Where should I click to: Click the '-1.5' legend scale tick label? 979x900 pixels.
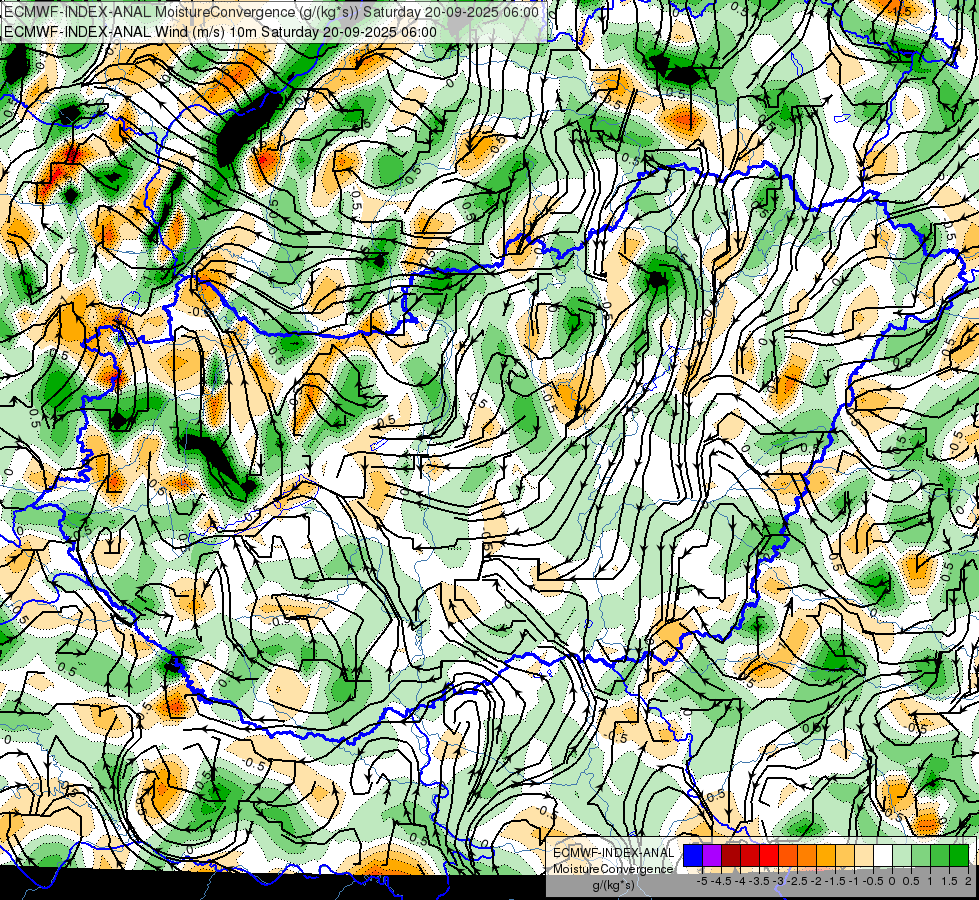pyautogui.click(x=835, y=881)
